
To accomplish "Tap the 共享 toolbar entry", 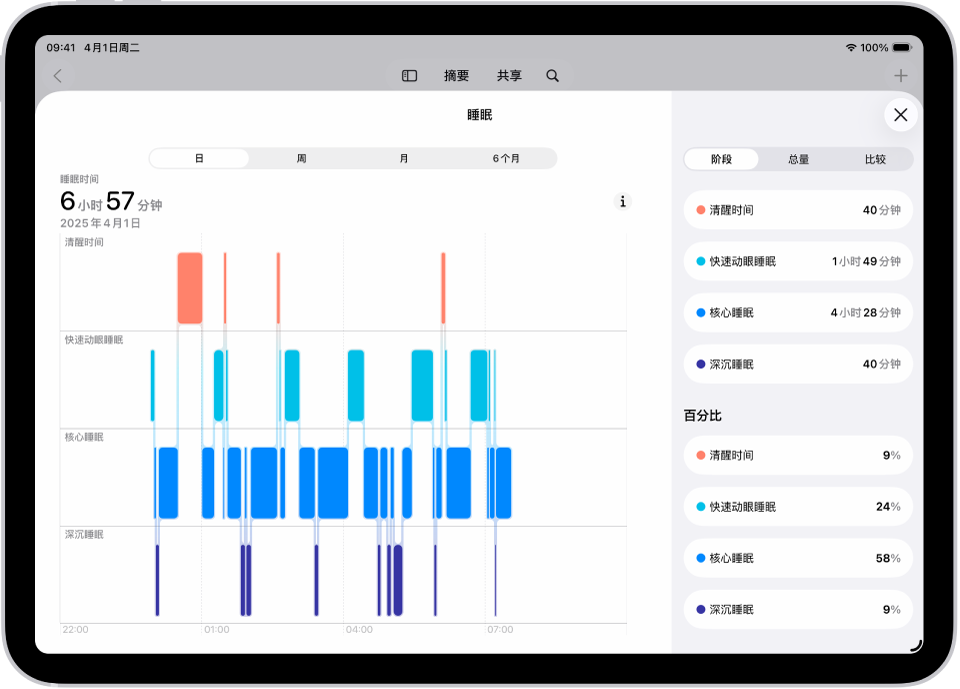I will [x=509, y=75].
